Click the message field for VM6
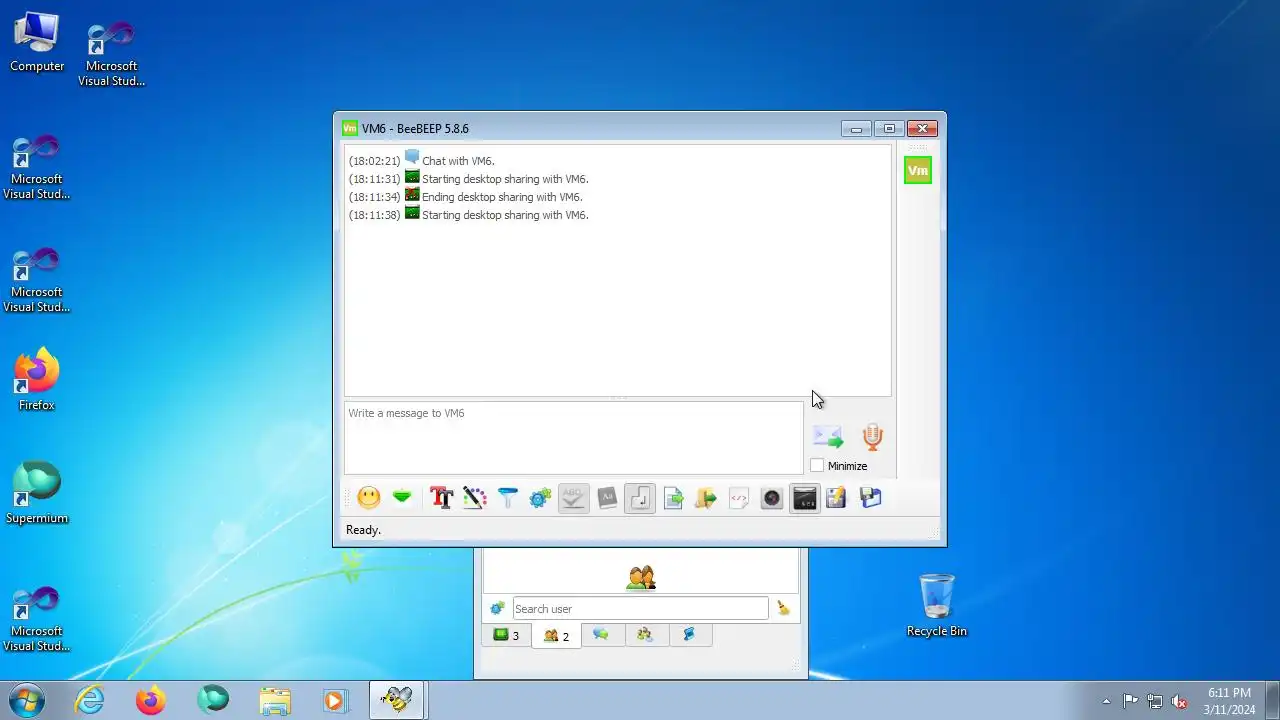This screenshot has width=1280, height=720. point(574,437)
